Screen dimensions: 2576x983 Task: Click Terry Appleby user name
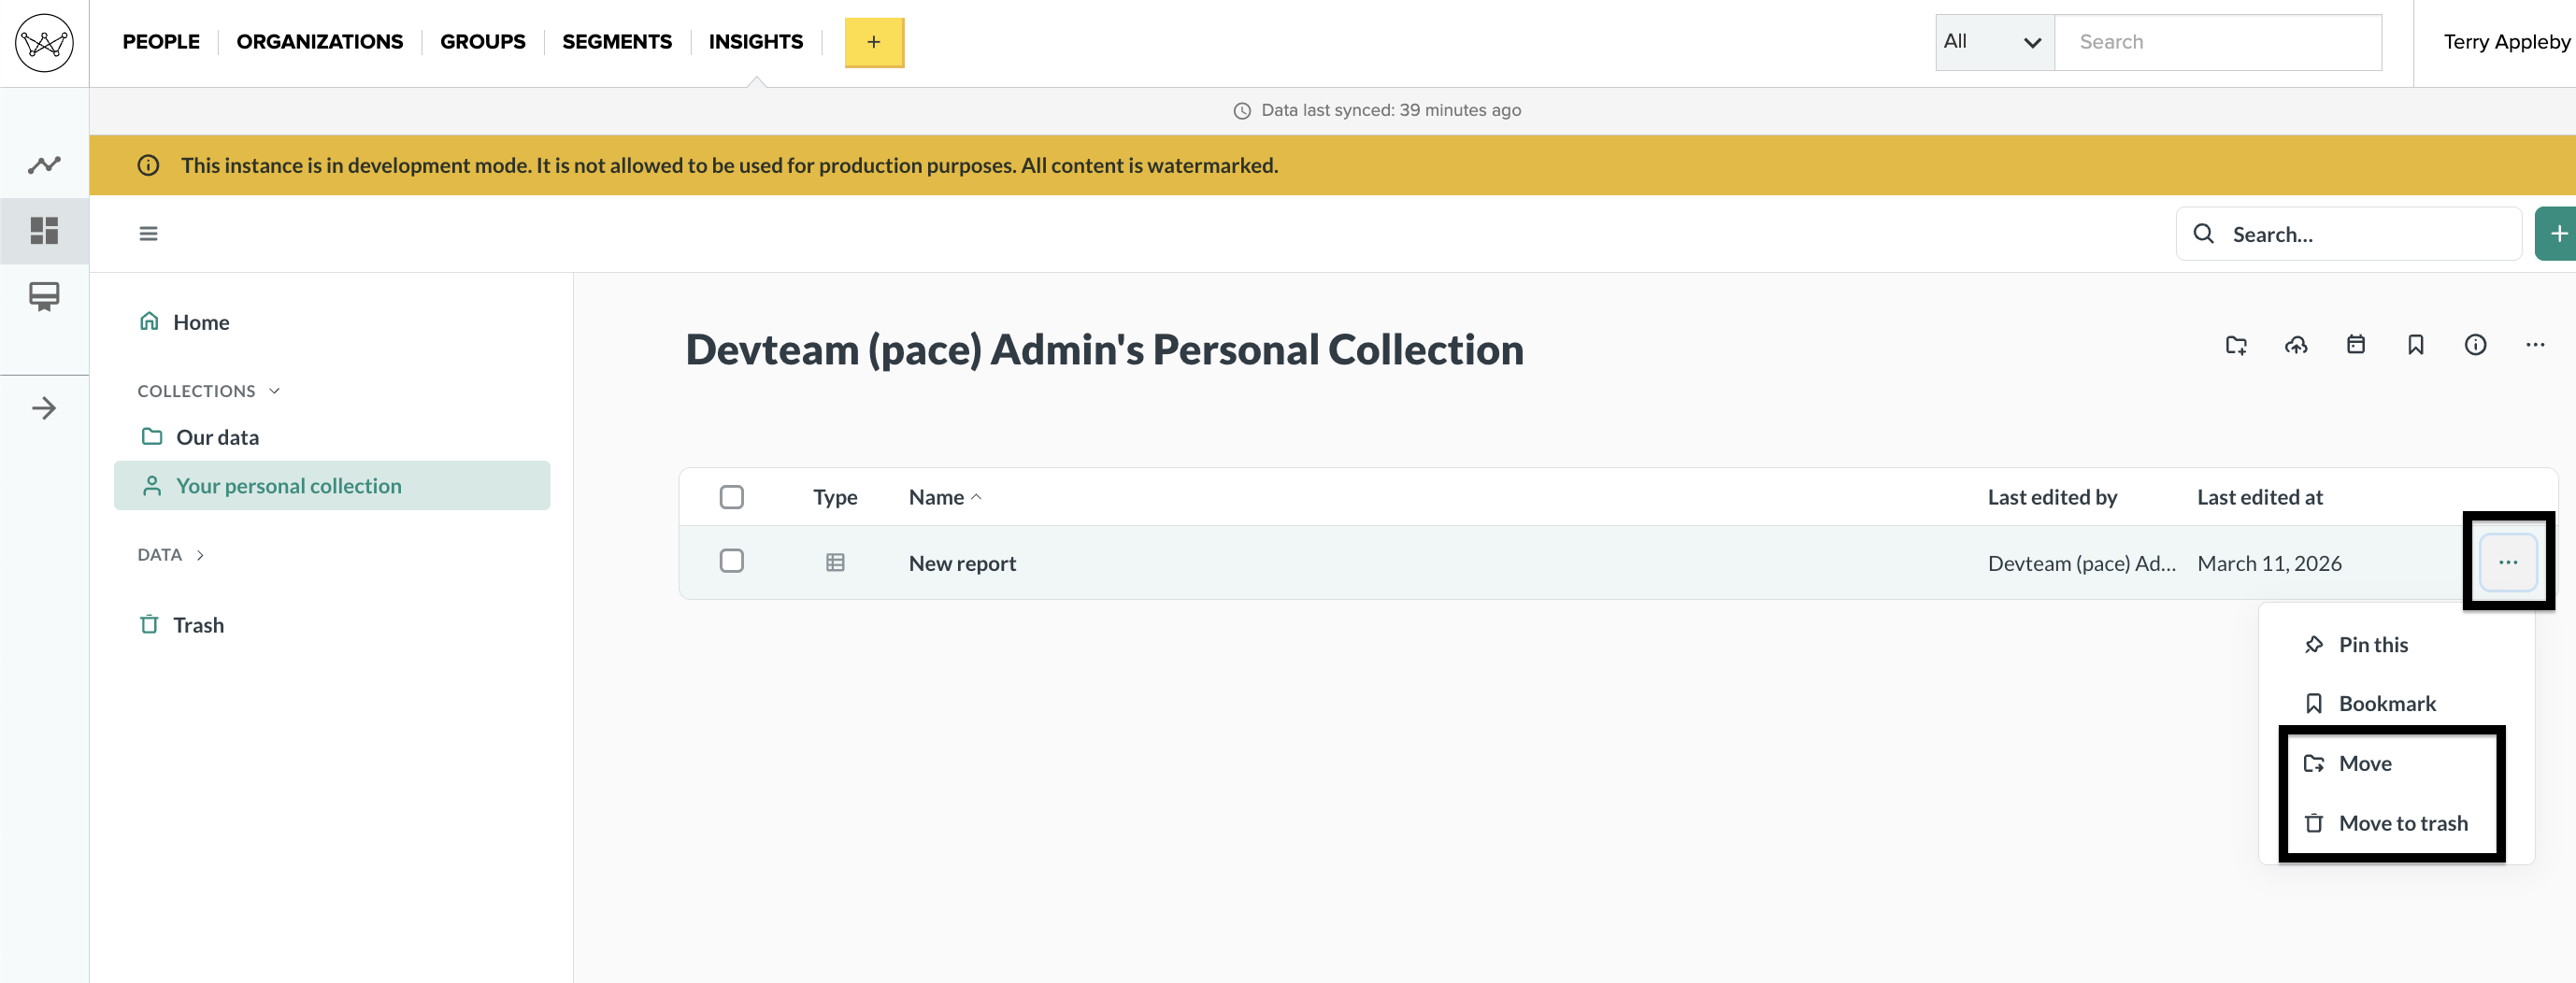[x=2506, y=42]
